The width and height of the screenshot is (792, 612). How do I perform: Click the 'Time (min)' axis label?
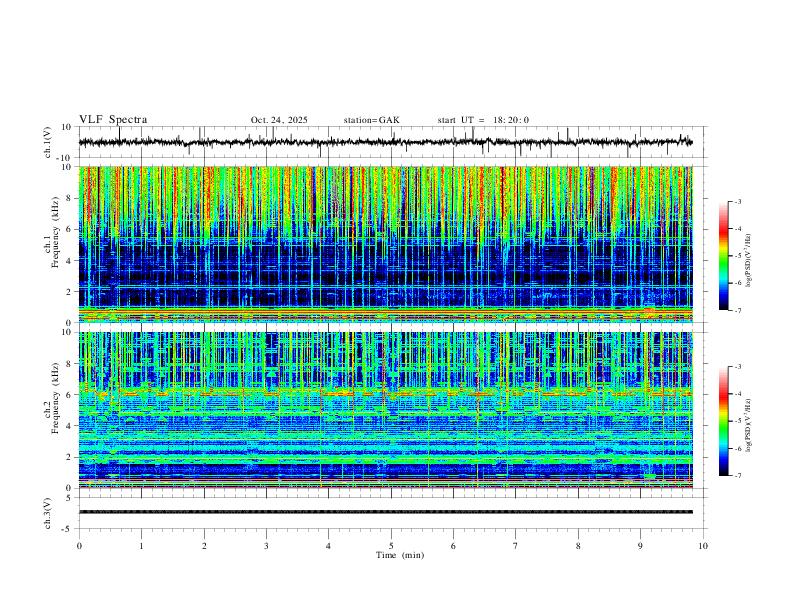pyautogui.click(x=400, y=555)
